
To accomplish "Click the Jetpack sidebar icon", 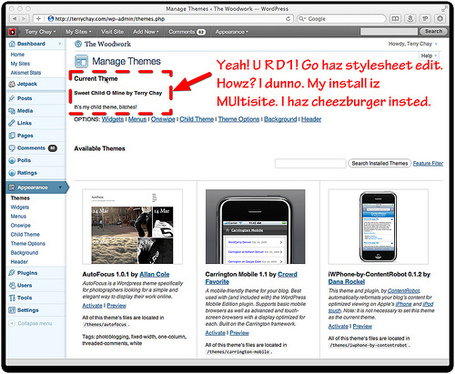I will [12, 84].
